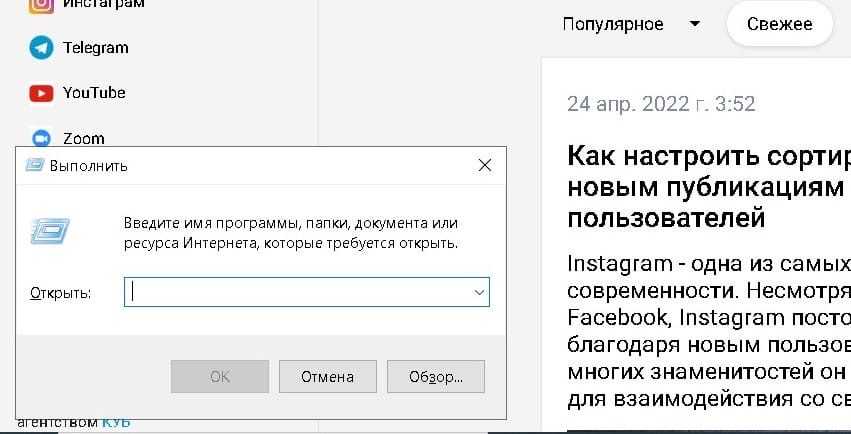
Task: Open the article titled Как настроить сортировку
Action: click(709, 187)
